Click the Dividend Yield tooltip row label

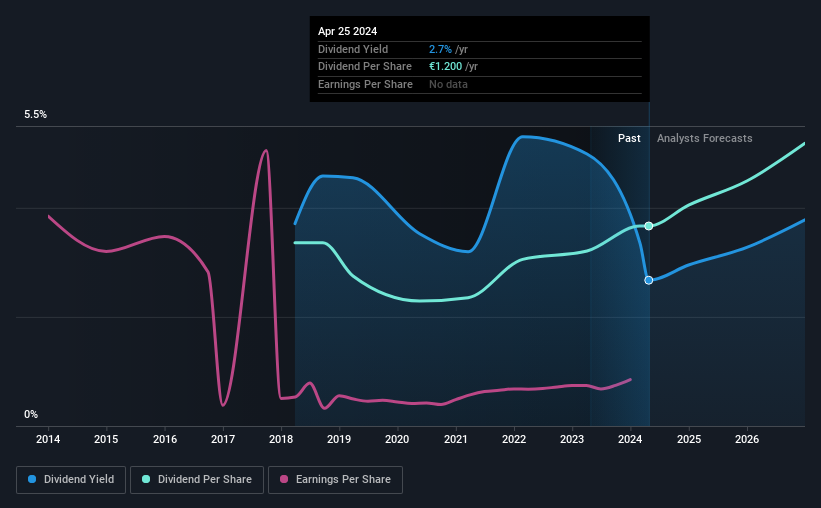353,49
